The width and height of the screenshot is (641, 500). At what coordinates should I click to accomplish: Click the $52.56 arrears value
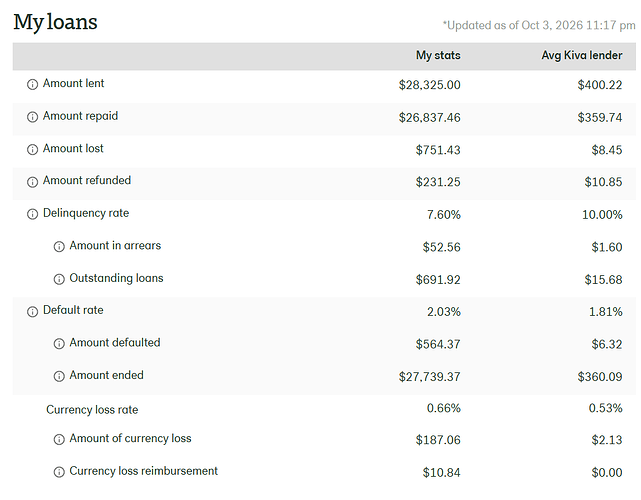click(x=442, y=247)
